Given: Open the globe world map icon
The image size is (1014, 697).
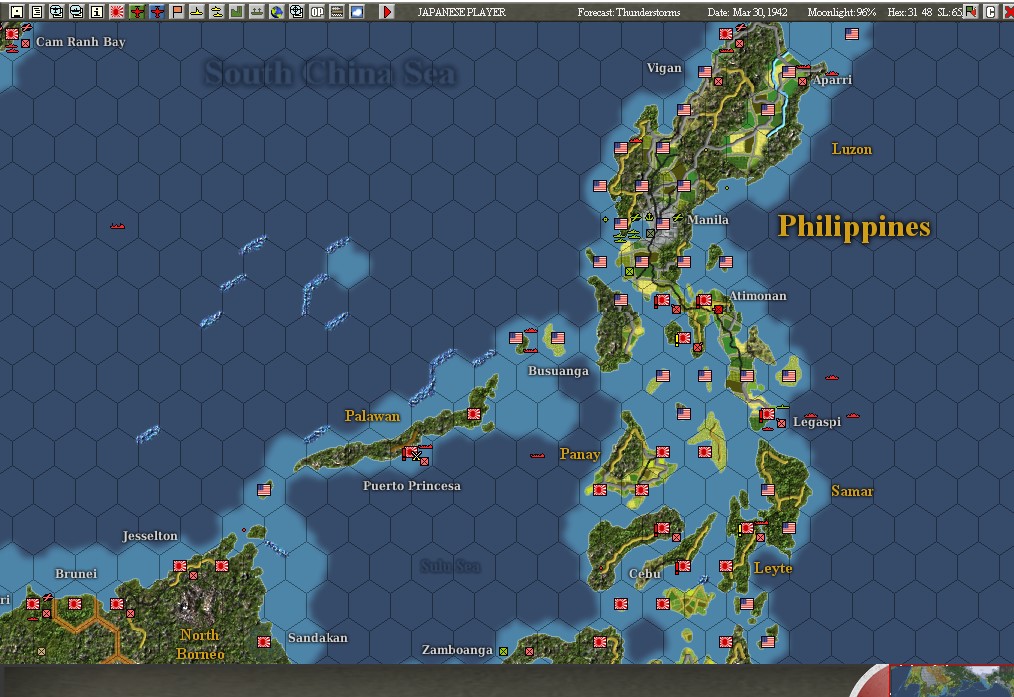Looking at the screenshot, I should (278, 10).
